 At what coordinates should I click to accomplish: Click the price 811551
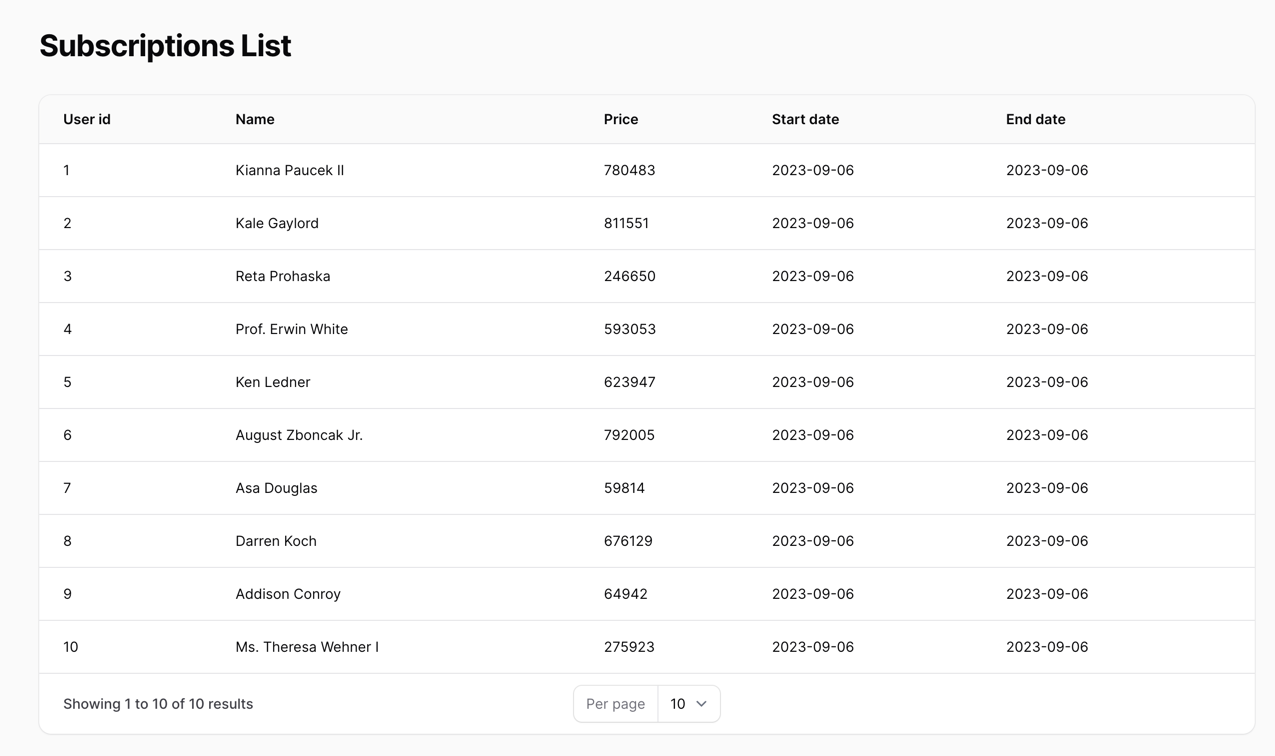626,223
